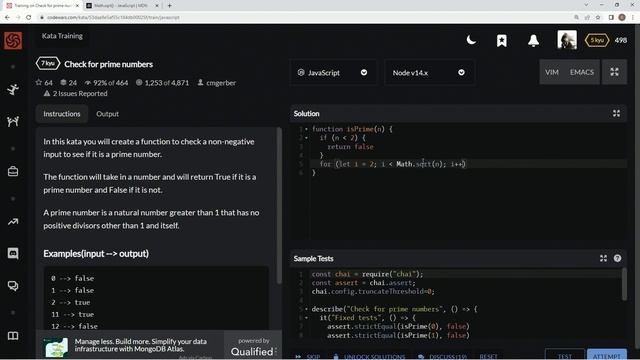Image resolution: width=640 pixels, height=360 pixels.
Task: Expand the Solution panel
Action: tap(616, 113)
